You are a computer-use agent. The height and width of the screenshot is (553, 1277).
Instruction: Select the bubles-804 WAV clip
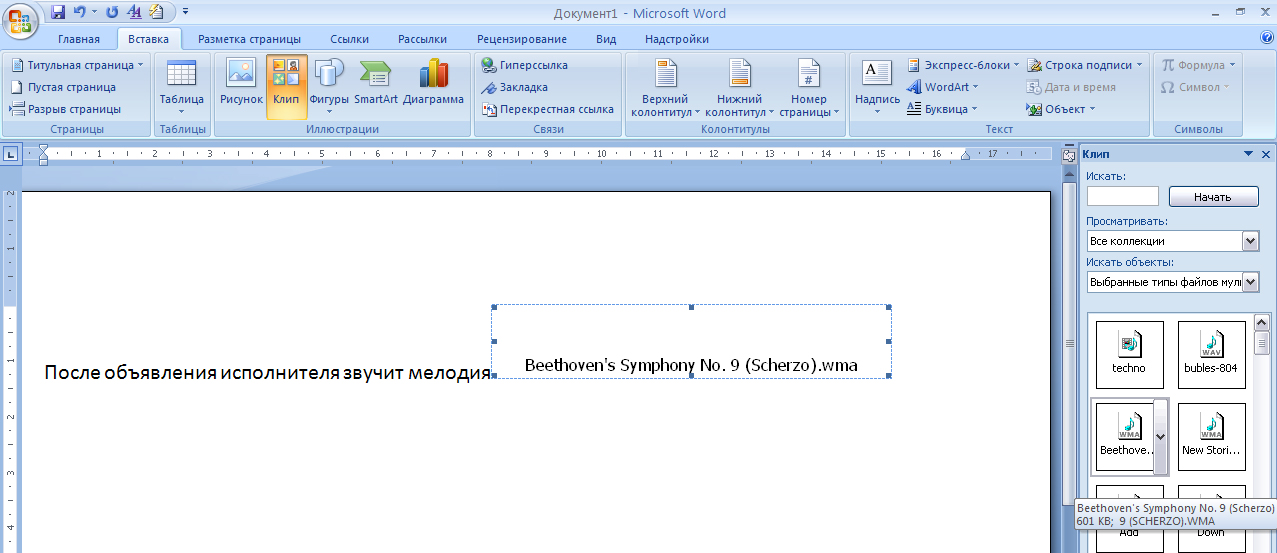(x=1212, y=355)
